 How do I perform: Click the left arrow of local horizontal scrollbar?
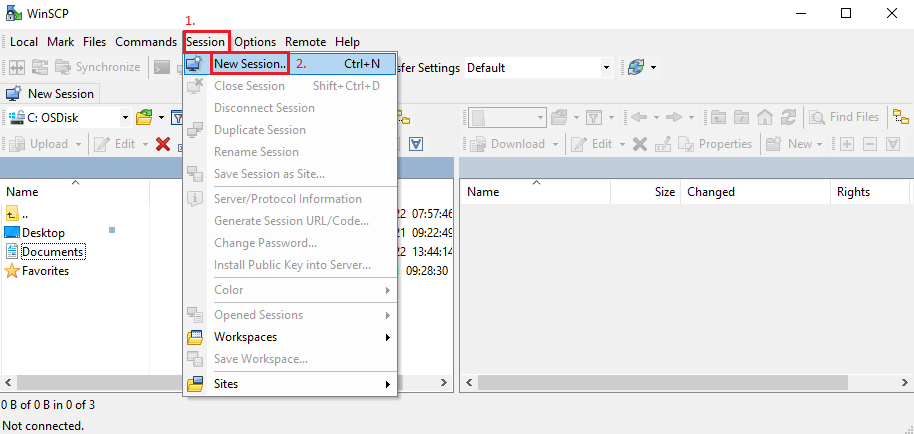point(9,383)
